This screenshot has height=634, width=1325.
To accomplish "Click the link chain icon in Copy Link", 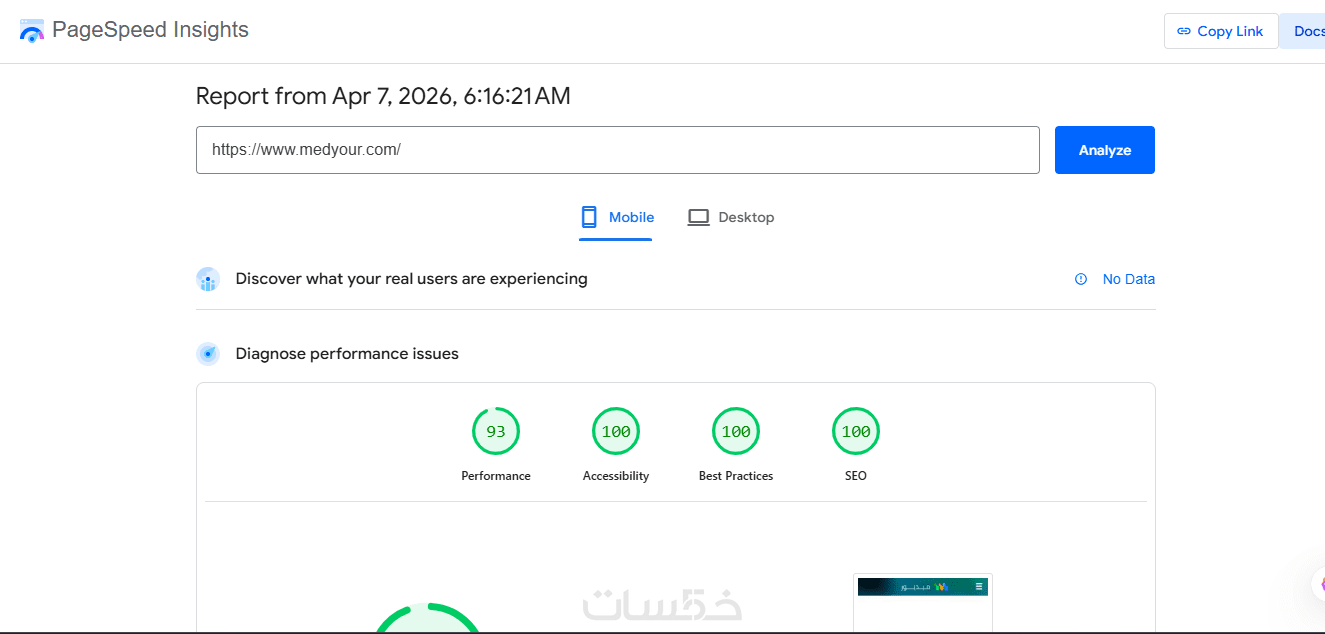I will click(1184, 31).
